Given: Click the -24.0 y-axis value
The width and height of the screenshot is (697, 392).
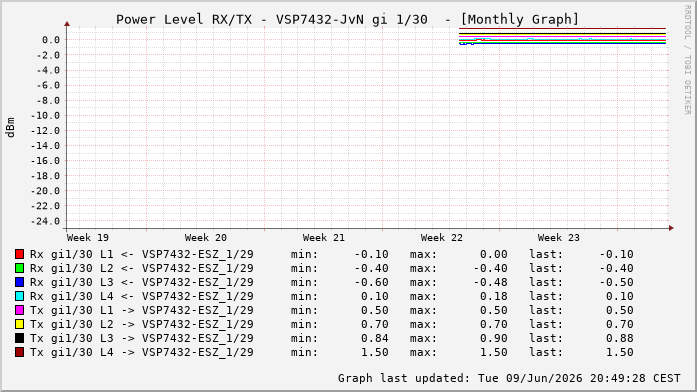Looking at the screenshot, I should (45, 221).
